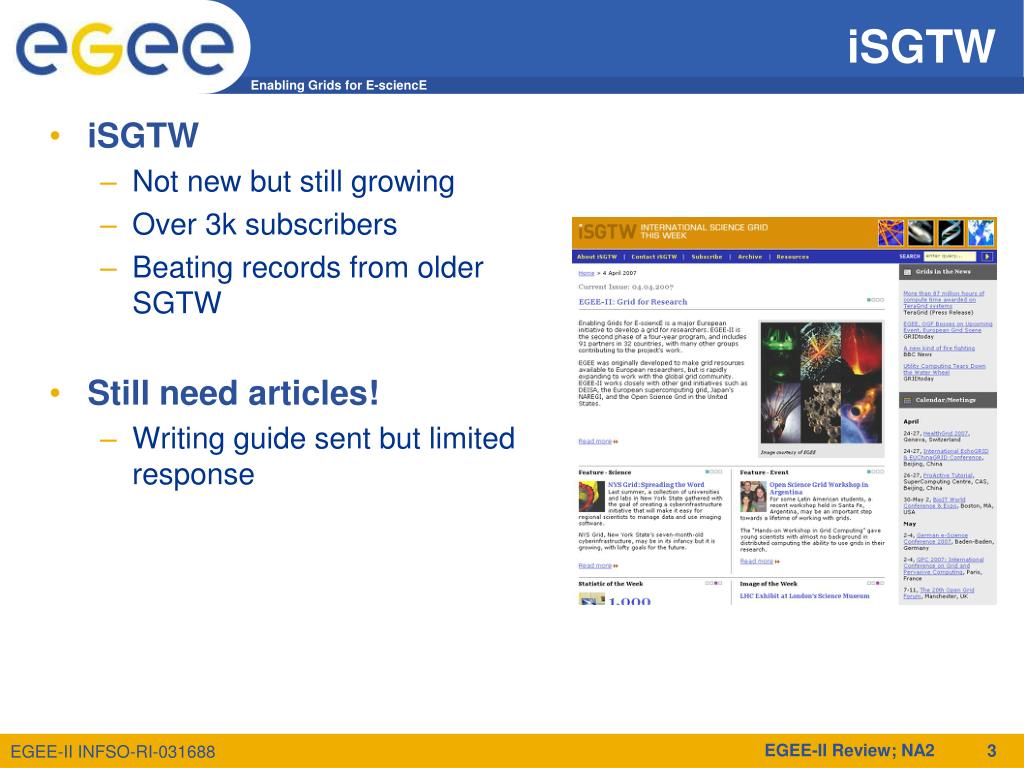Click Read more under Argentina workshop article

756,561
